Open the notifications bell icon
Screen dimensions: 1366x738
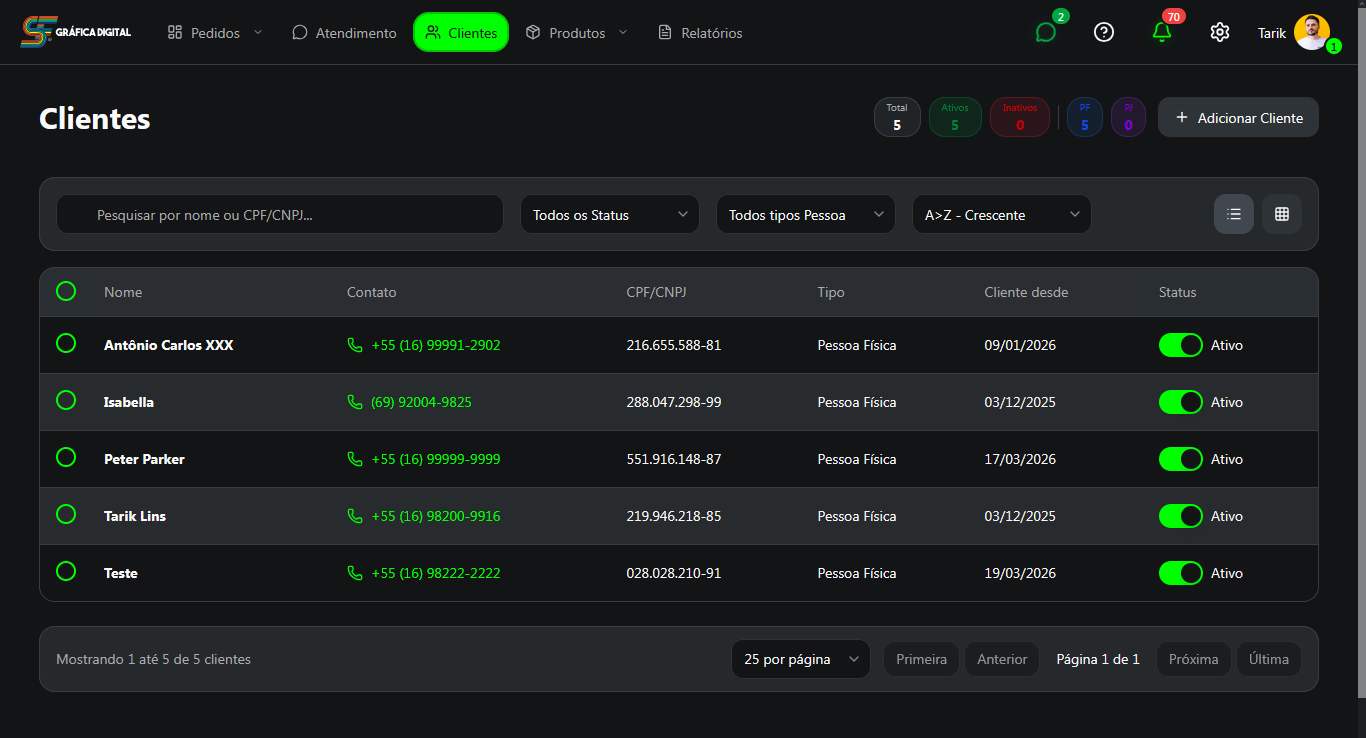(1162, 32)
